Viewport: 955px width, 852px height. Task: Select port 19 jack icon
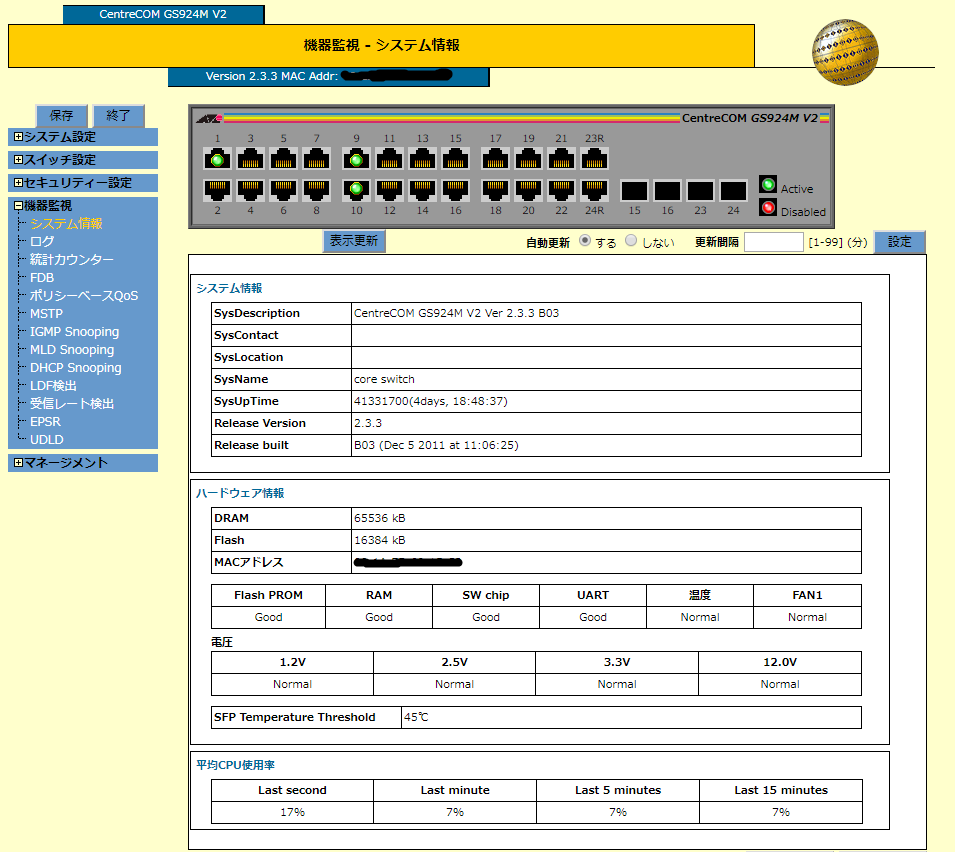[528, 160]
